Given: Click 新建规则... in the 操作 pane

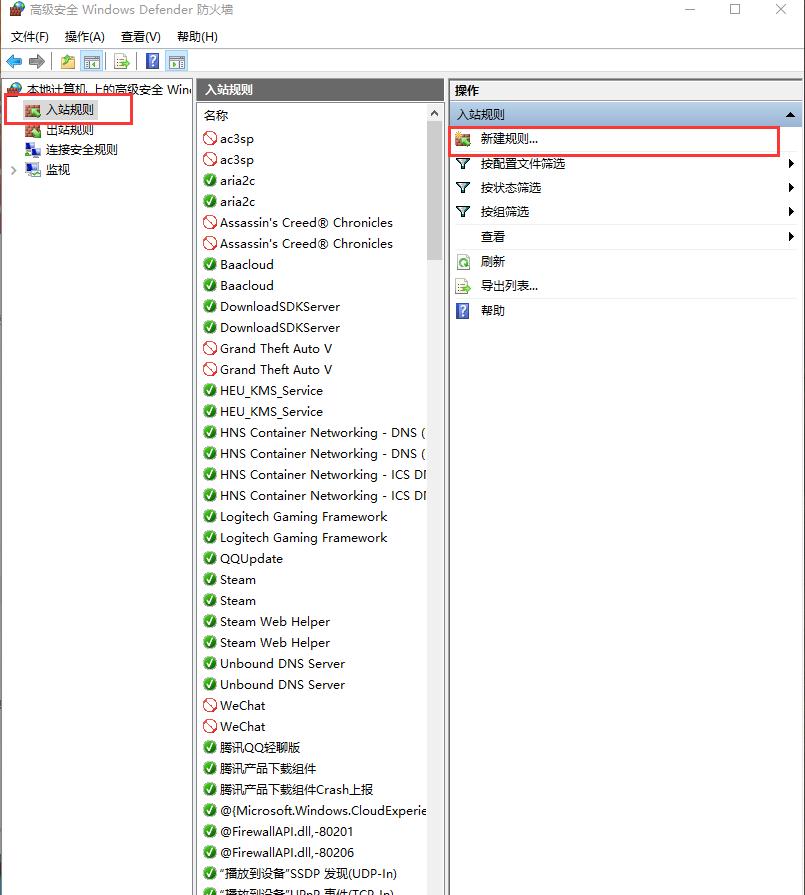Looking at the screenshot, I should point(509,139).
